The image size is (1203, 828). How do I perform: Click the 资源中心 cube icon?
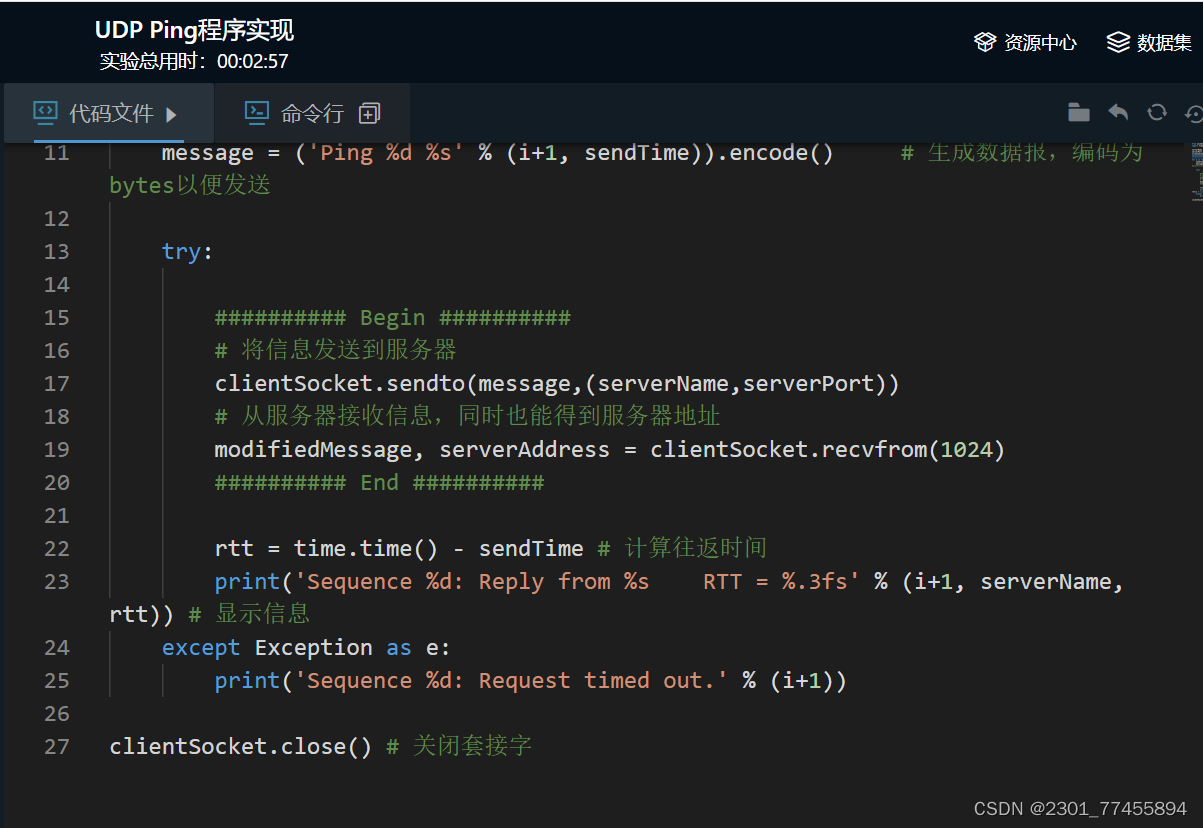click(x=985, y=42)
